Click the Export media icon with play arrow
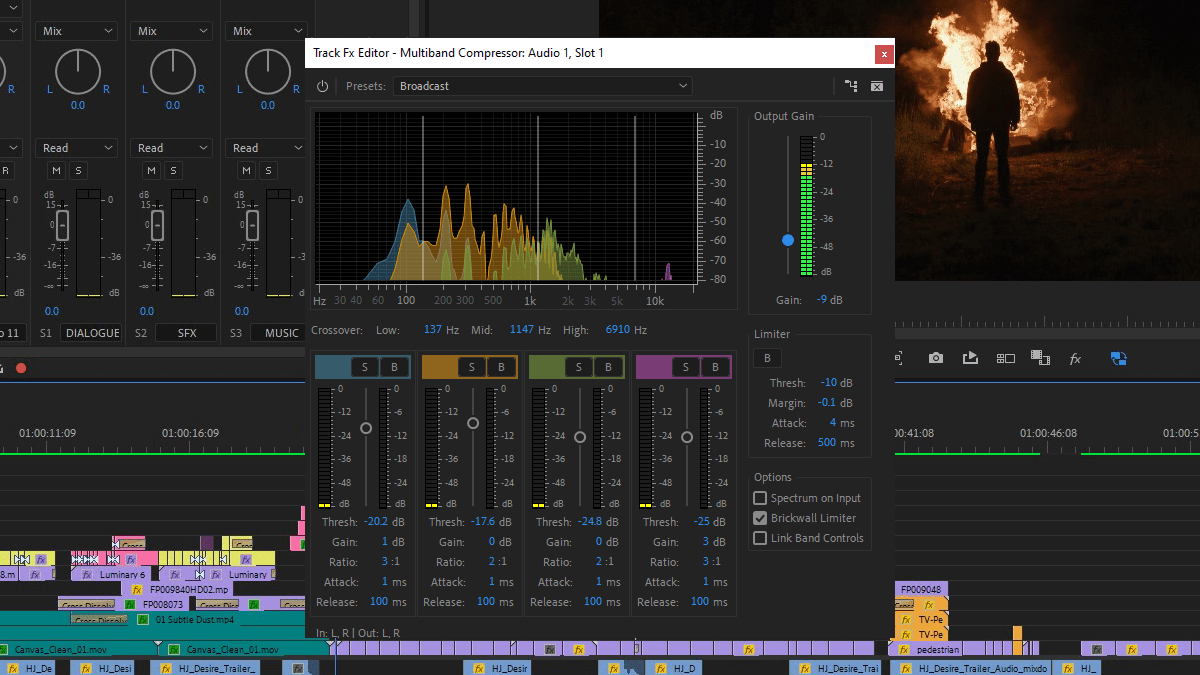Viewport: 1200px width, 675px height. coord(970,357)
